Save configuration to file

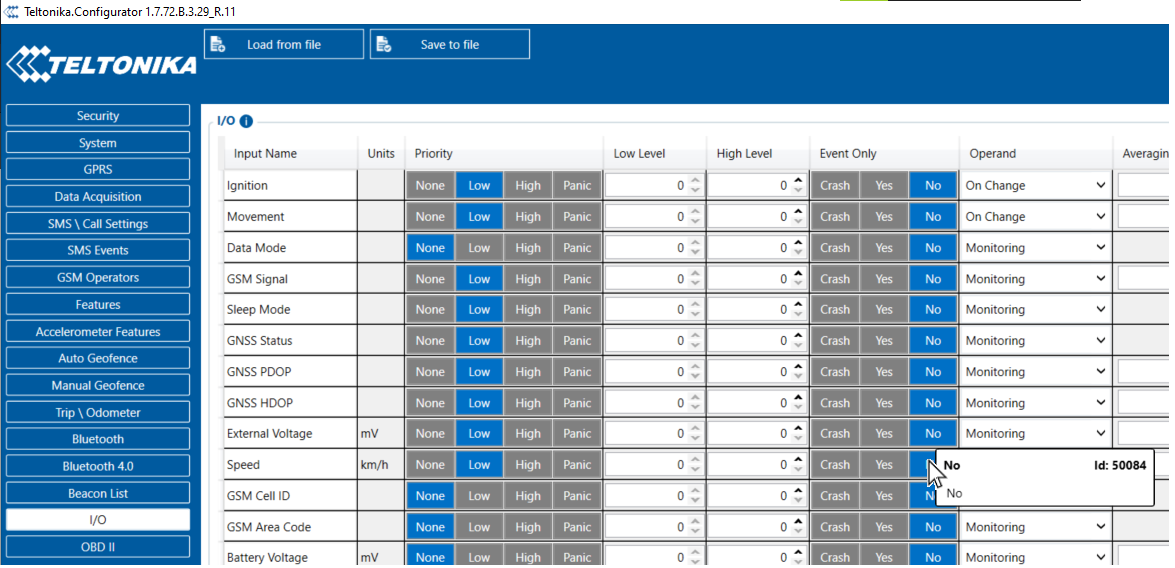click(450, 44)
